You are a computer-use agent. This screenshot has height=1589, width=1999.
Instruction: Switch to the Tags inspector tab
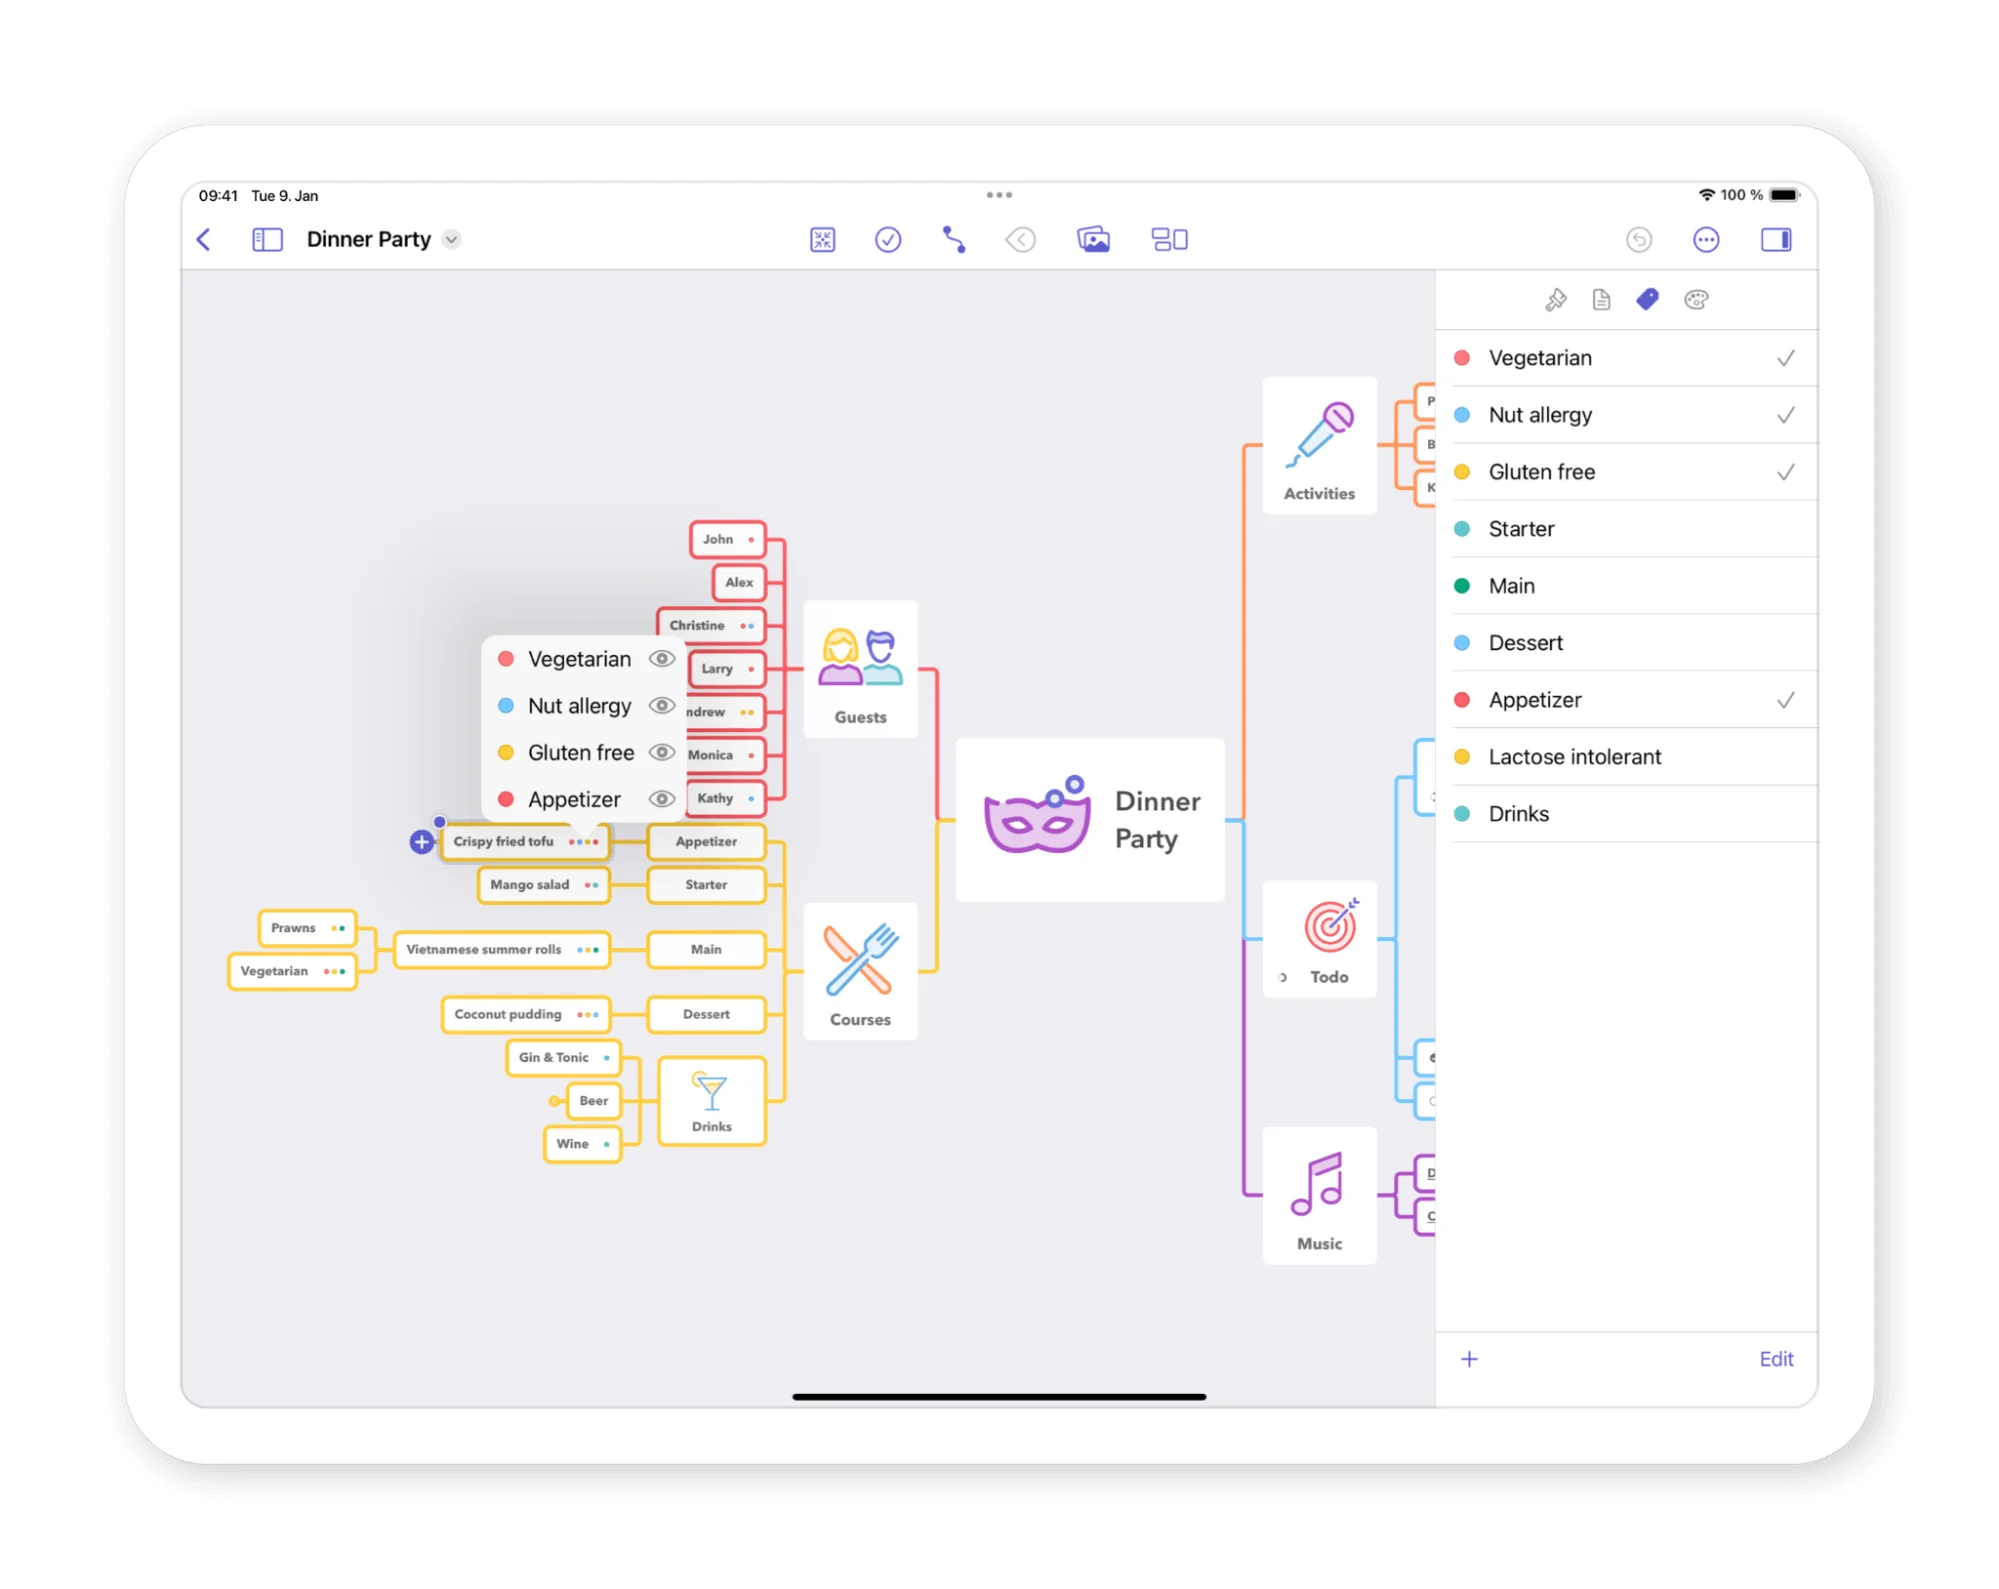click(1647, 299)
